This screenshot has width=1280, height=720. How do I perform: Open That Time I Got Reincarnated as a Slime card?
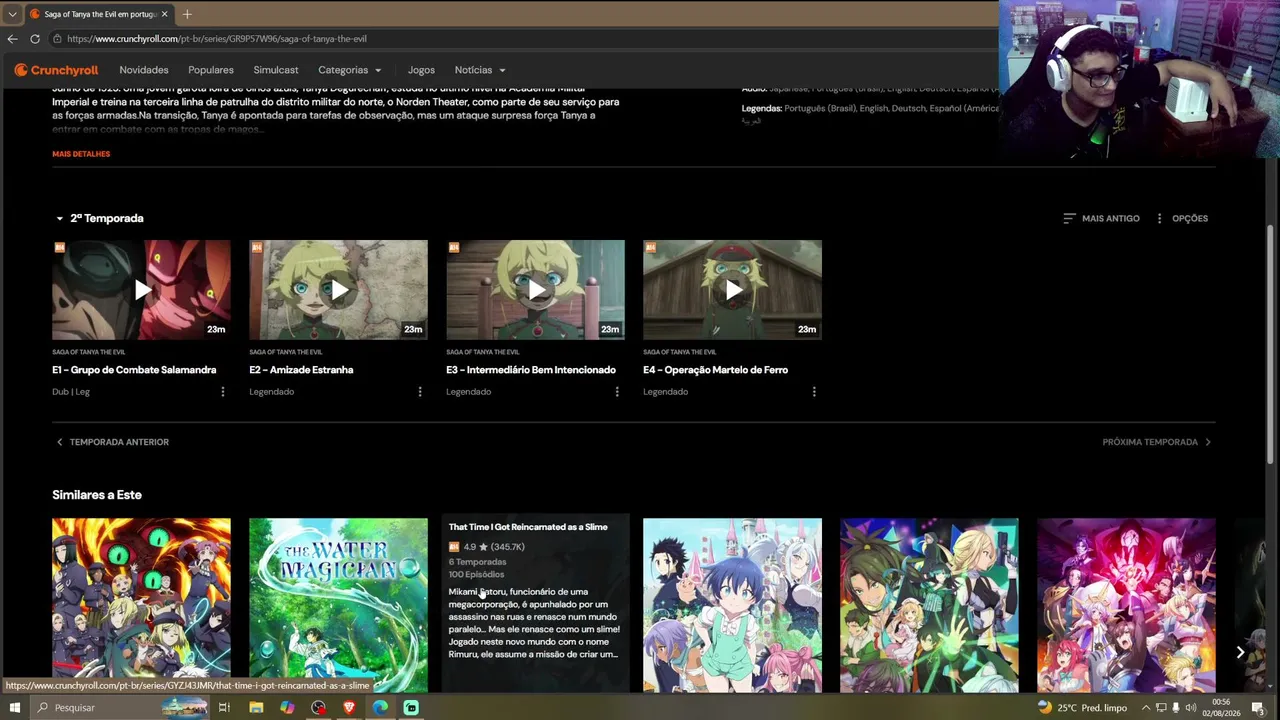[x=535, y=605]
